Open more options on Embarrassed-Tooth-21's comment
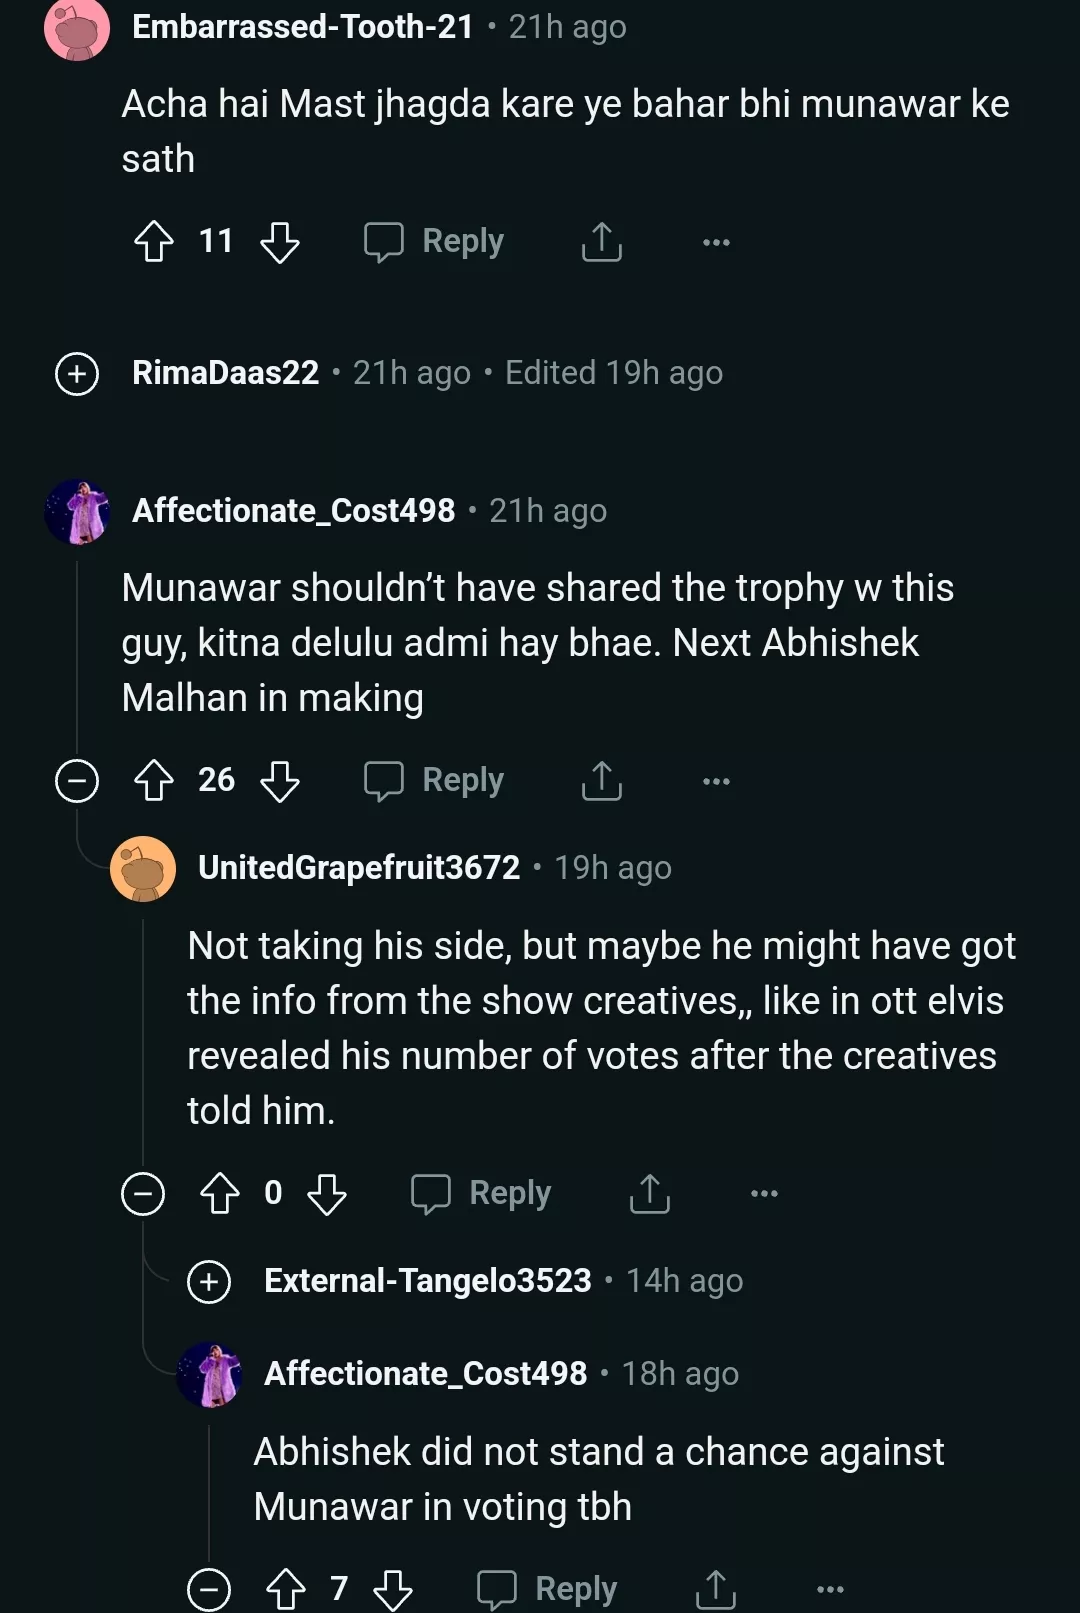Viewport: 1080px width, 1613px height. pos(716,242)
